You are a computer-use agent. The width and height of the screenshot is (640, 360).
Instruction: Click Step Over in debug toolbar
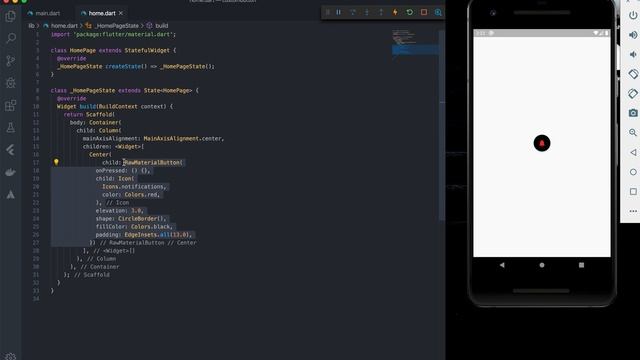(x=353, y=12)
